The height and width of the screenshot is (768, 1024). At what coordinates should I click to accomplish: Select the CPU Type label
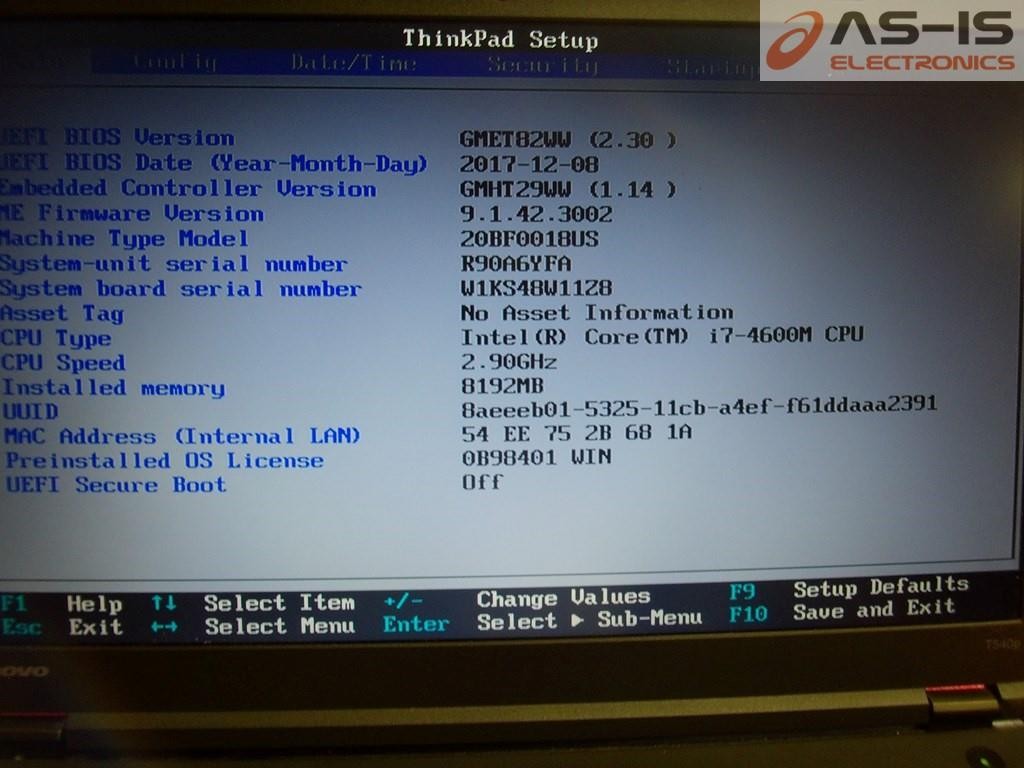coord(56,338)
